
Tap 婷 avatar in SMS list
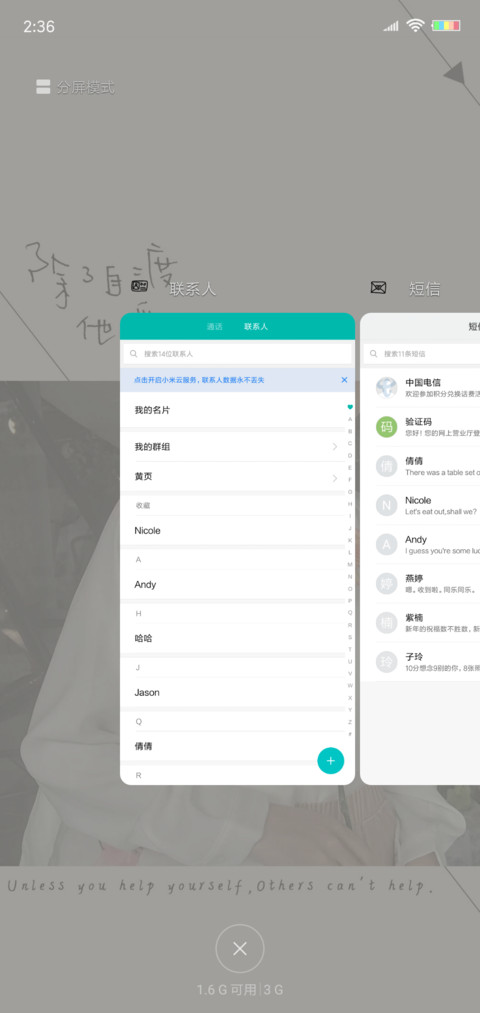[386, 583]
